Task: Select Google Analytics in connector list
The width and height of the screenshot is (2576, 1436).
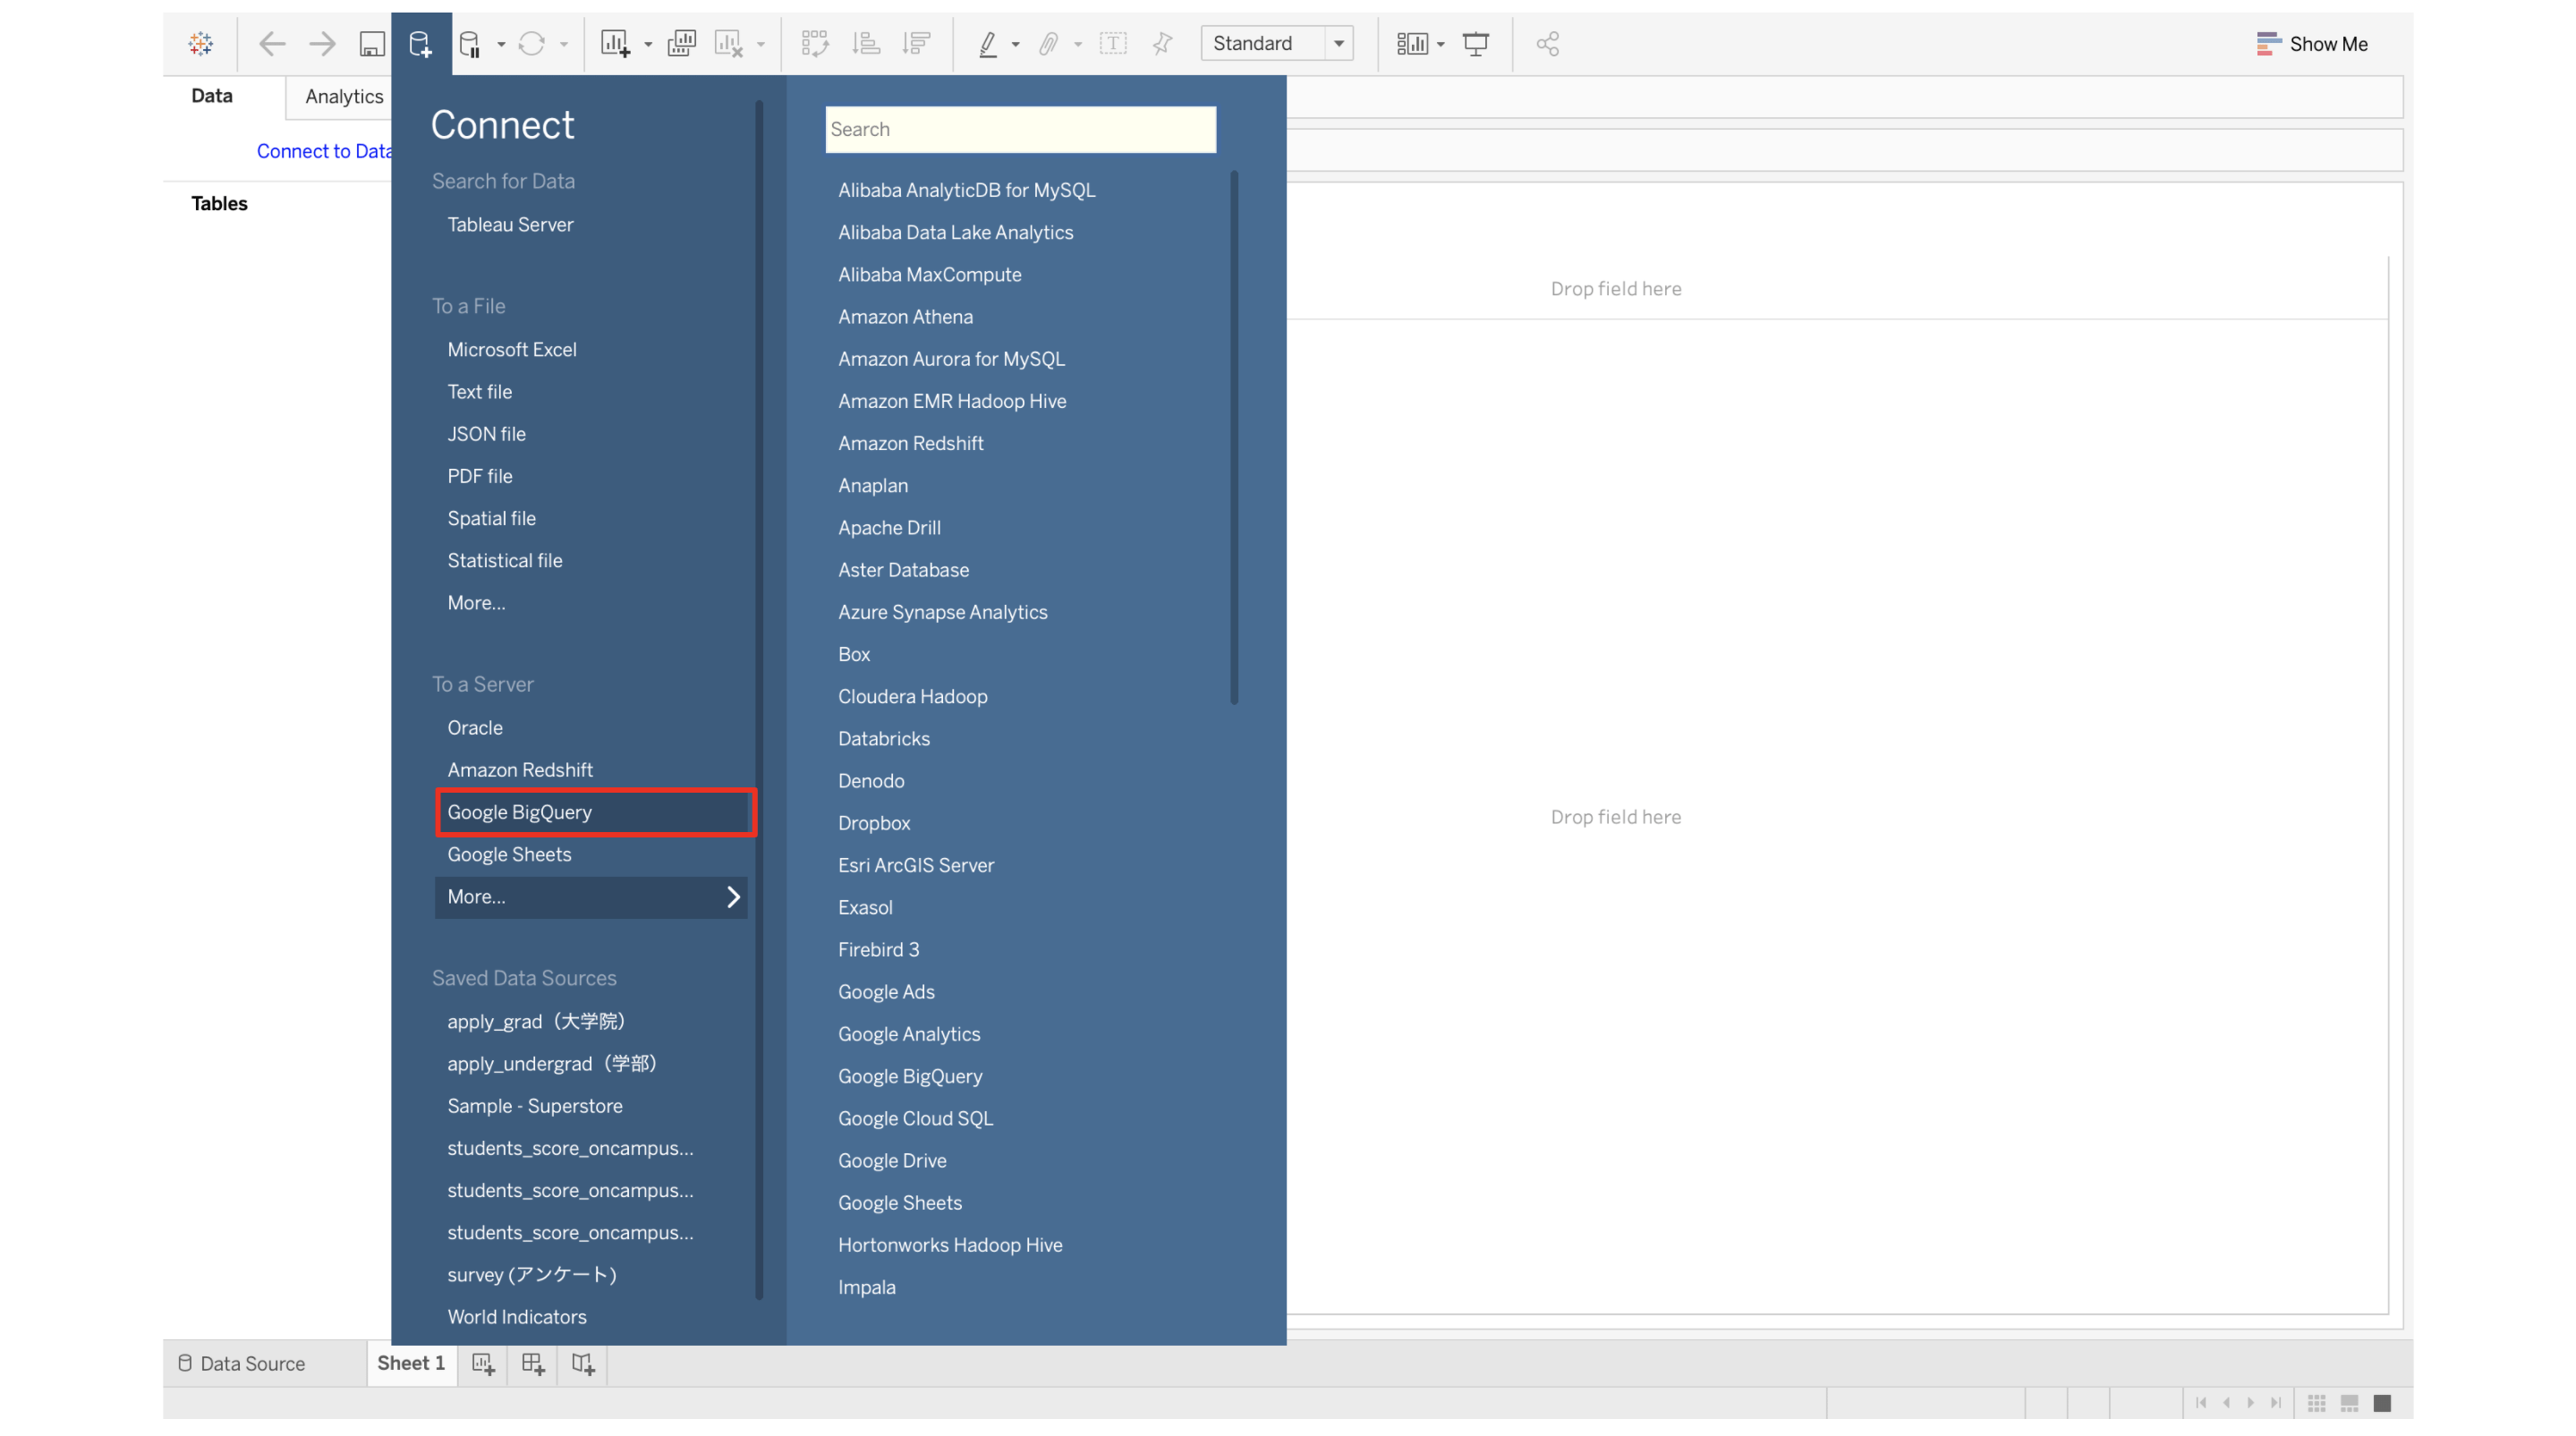Action: [x=909, y=1034]
